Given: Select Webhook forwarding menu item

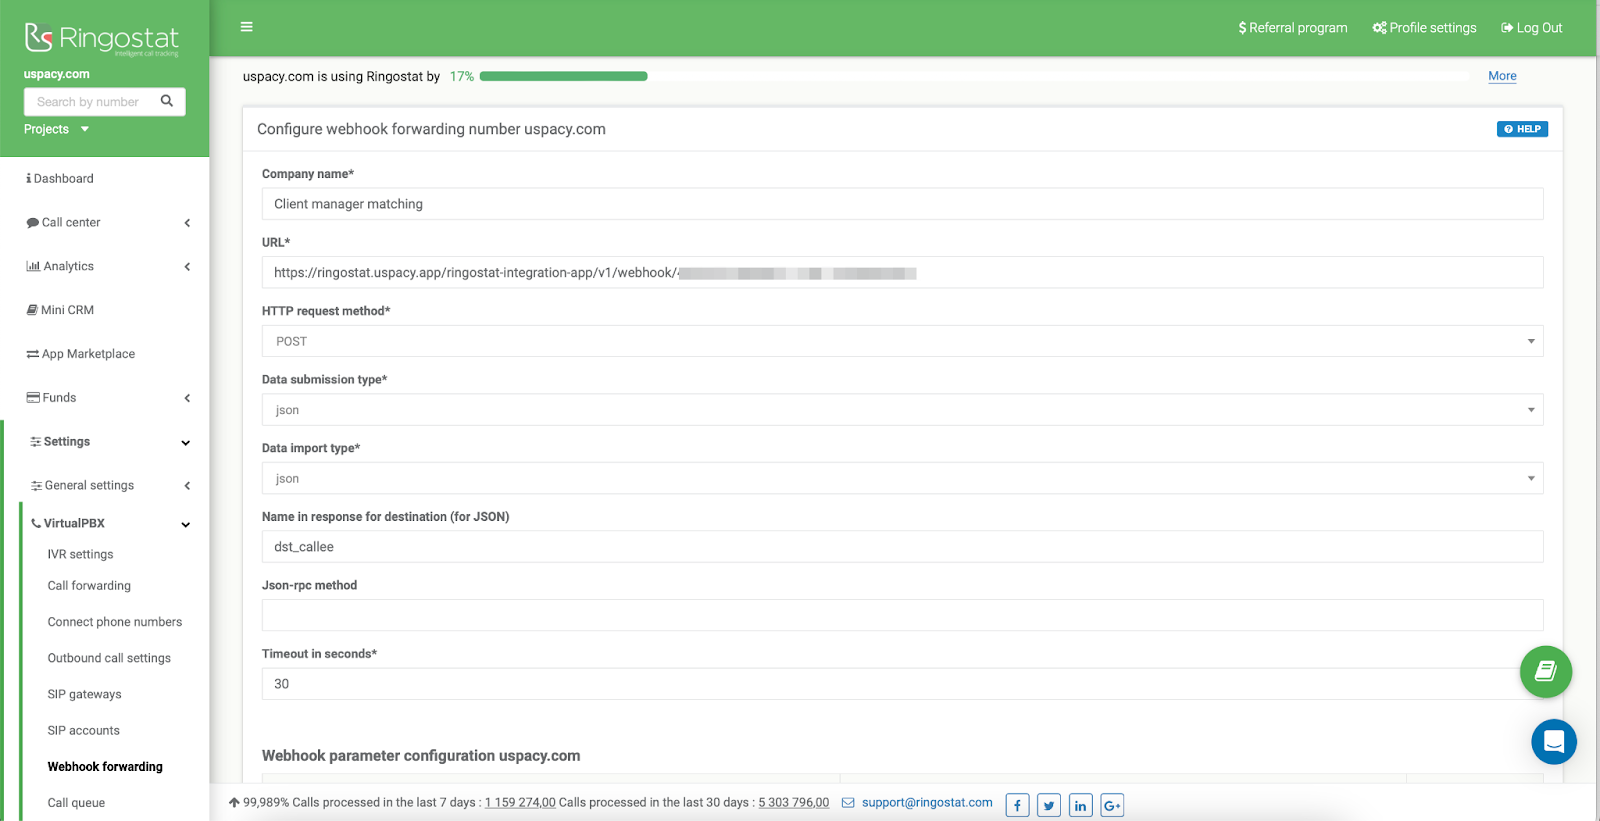Looking at the screenshot, I should point(105,767).
